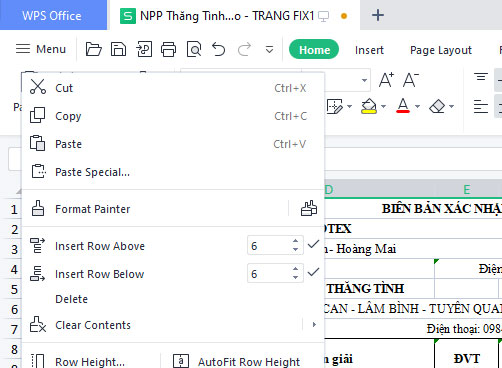Viewport: 502px width, 368px height.
Task: Open the font color dropdown arrow
Action: (x=417, y=106)
